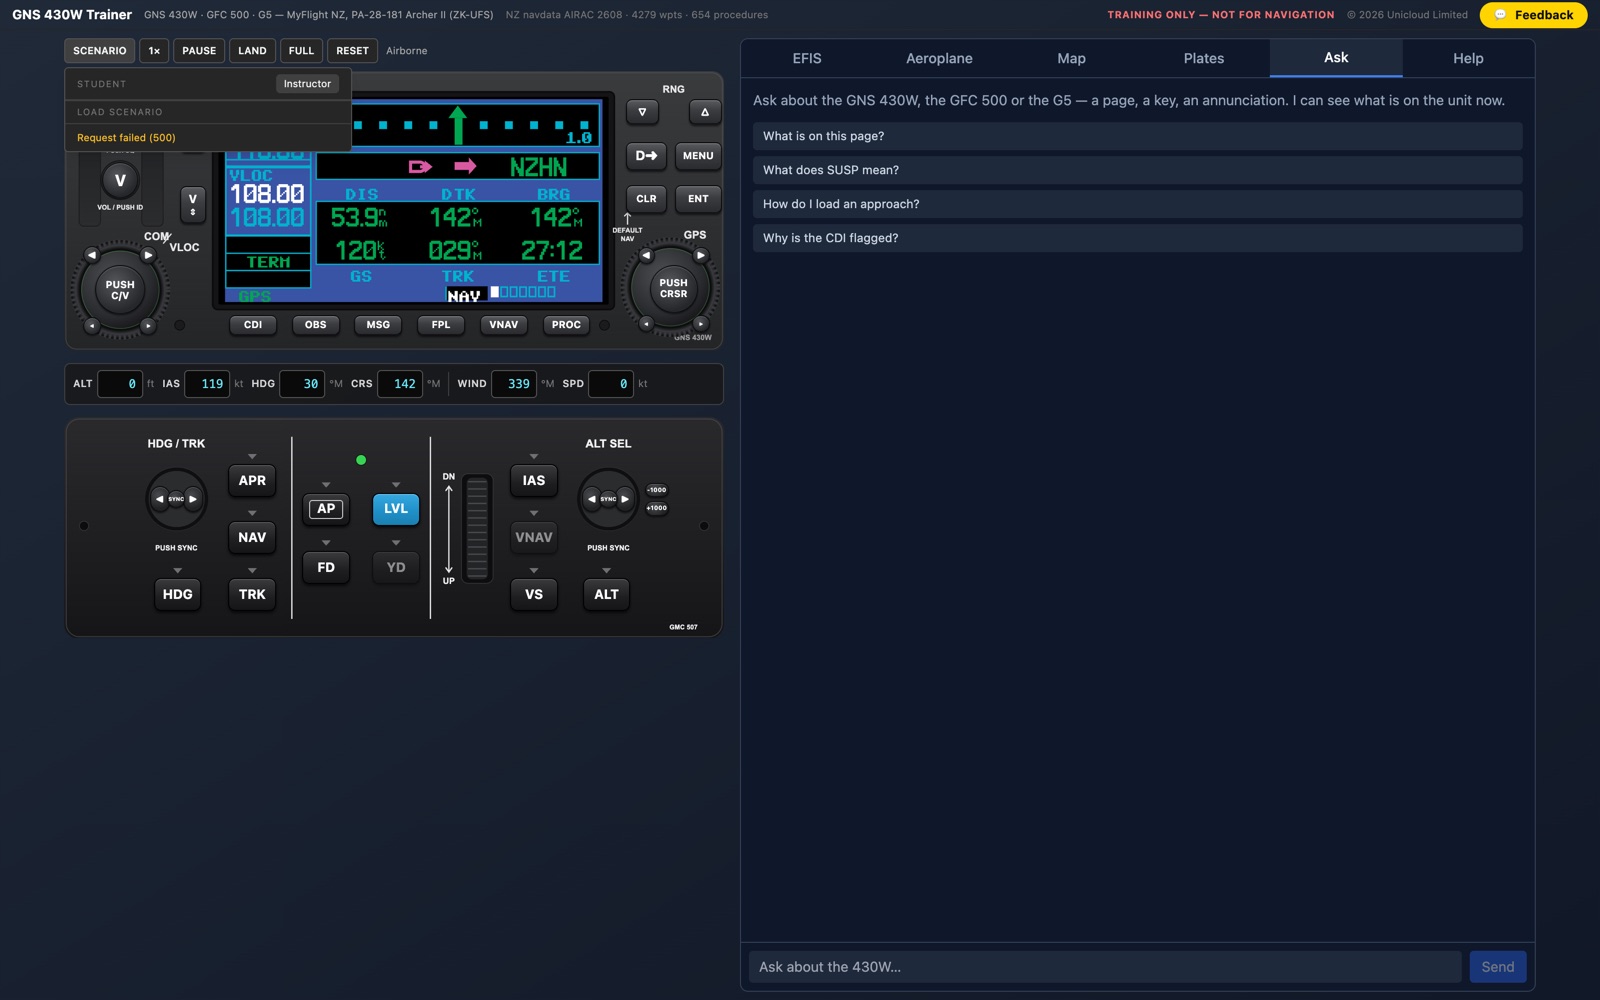Switch to the Plates tab

point(1204,58)
